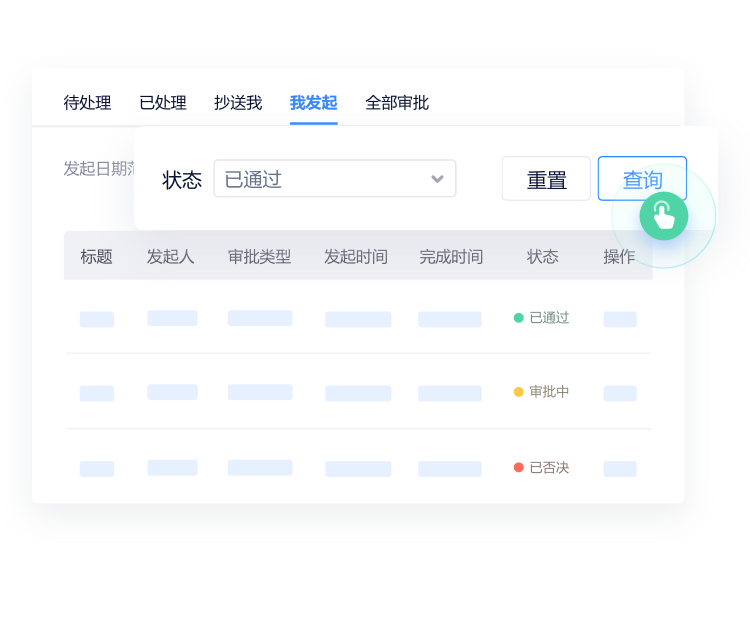Click the active 我发起 tab
The image size is (750, 628).
click(314, 103)
